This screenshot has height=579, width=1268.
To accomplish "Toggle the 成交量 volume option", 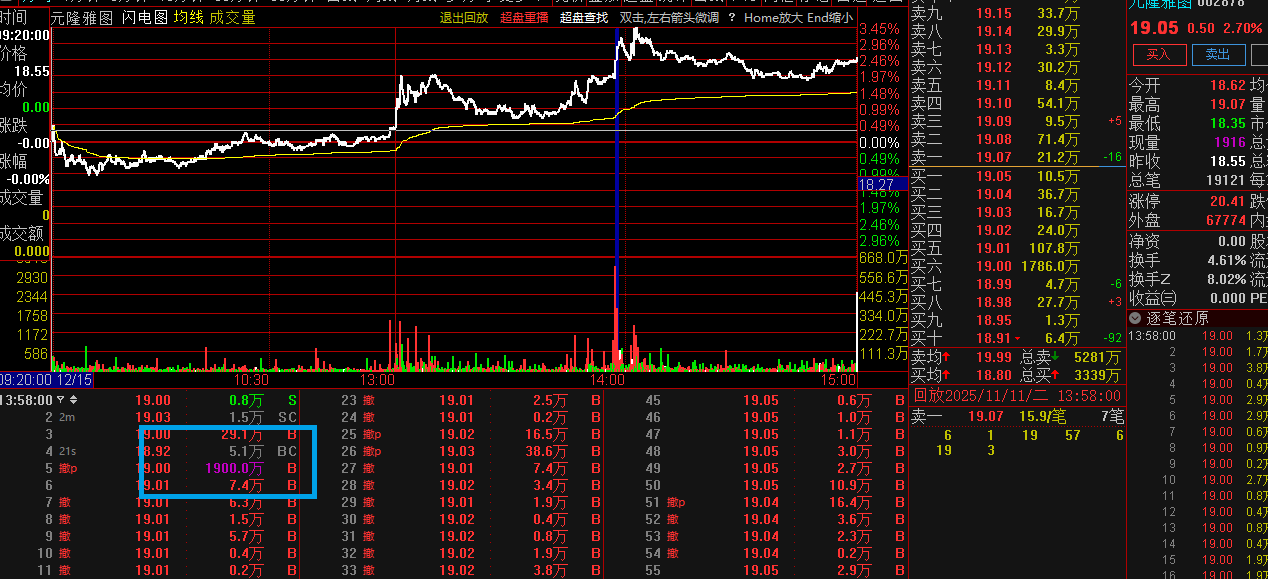I will (232, 17).
